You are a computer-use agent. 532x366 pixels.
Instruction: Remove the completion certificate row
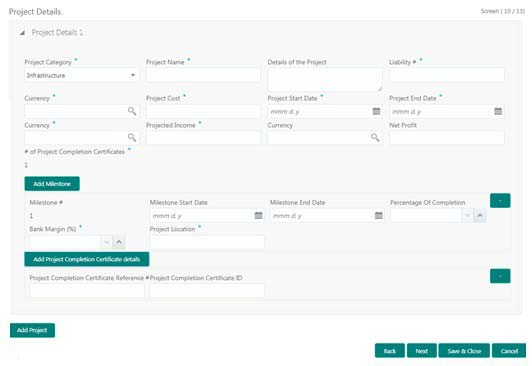(x=500, y=276)
